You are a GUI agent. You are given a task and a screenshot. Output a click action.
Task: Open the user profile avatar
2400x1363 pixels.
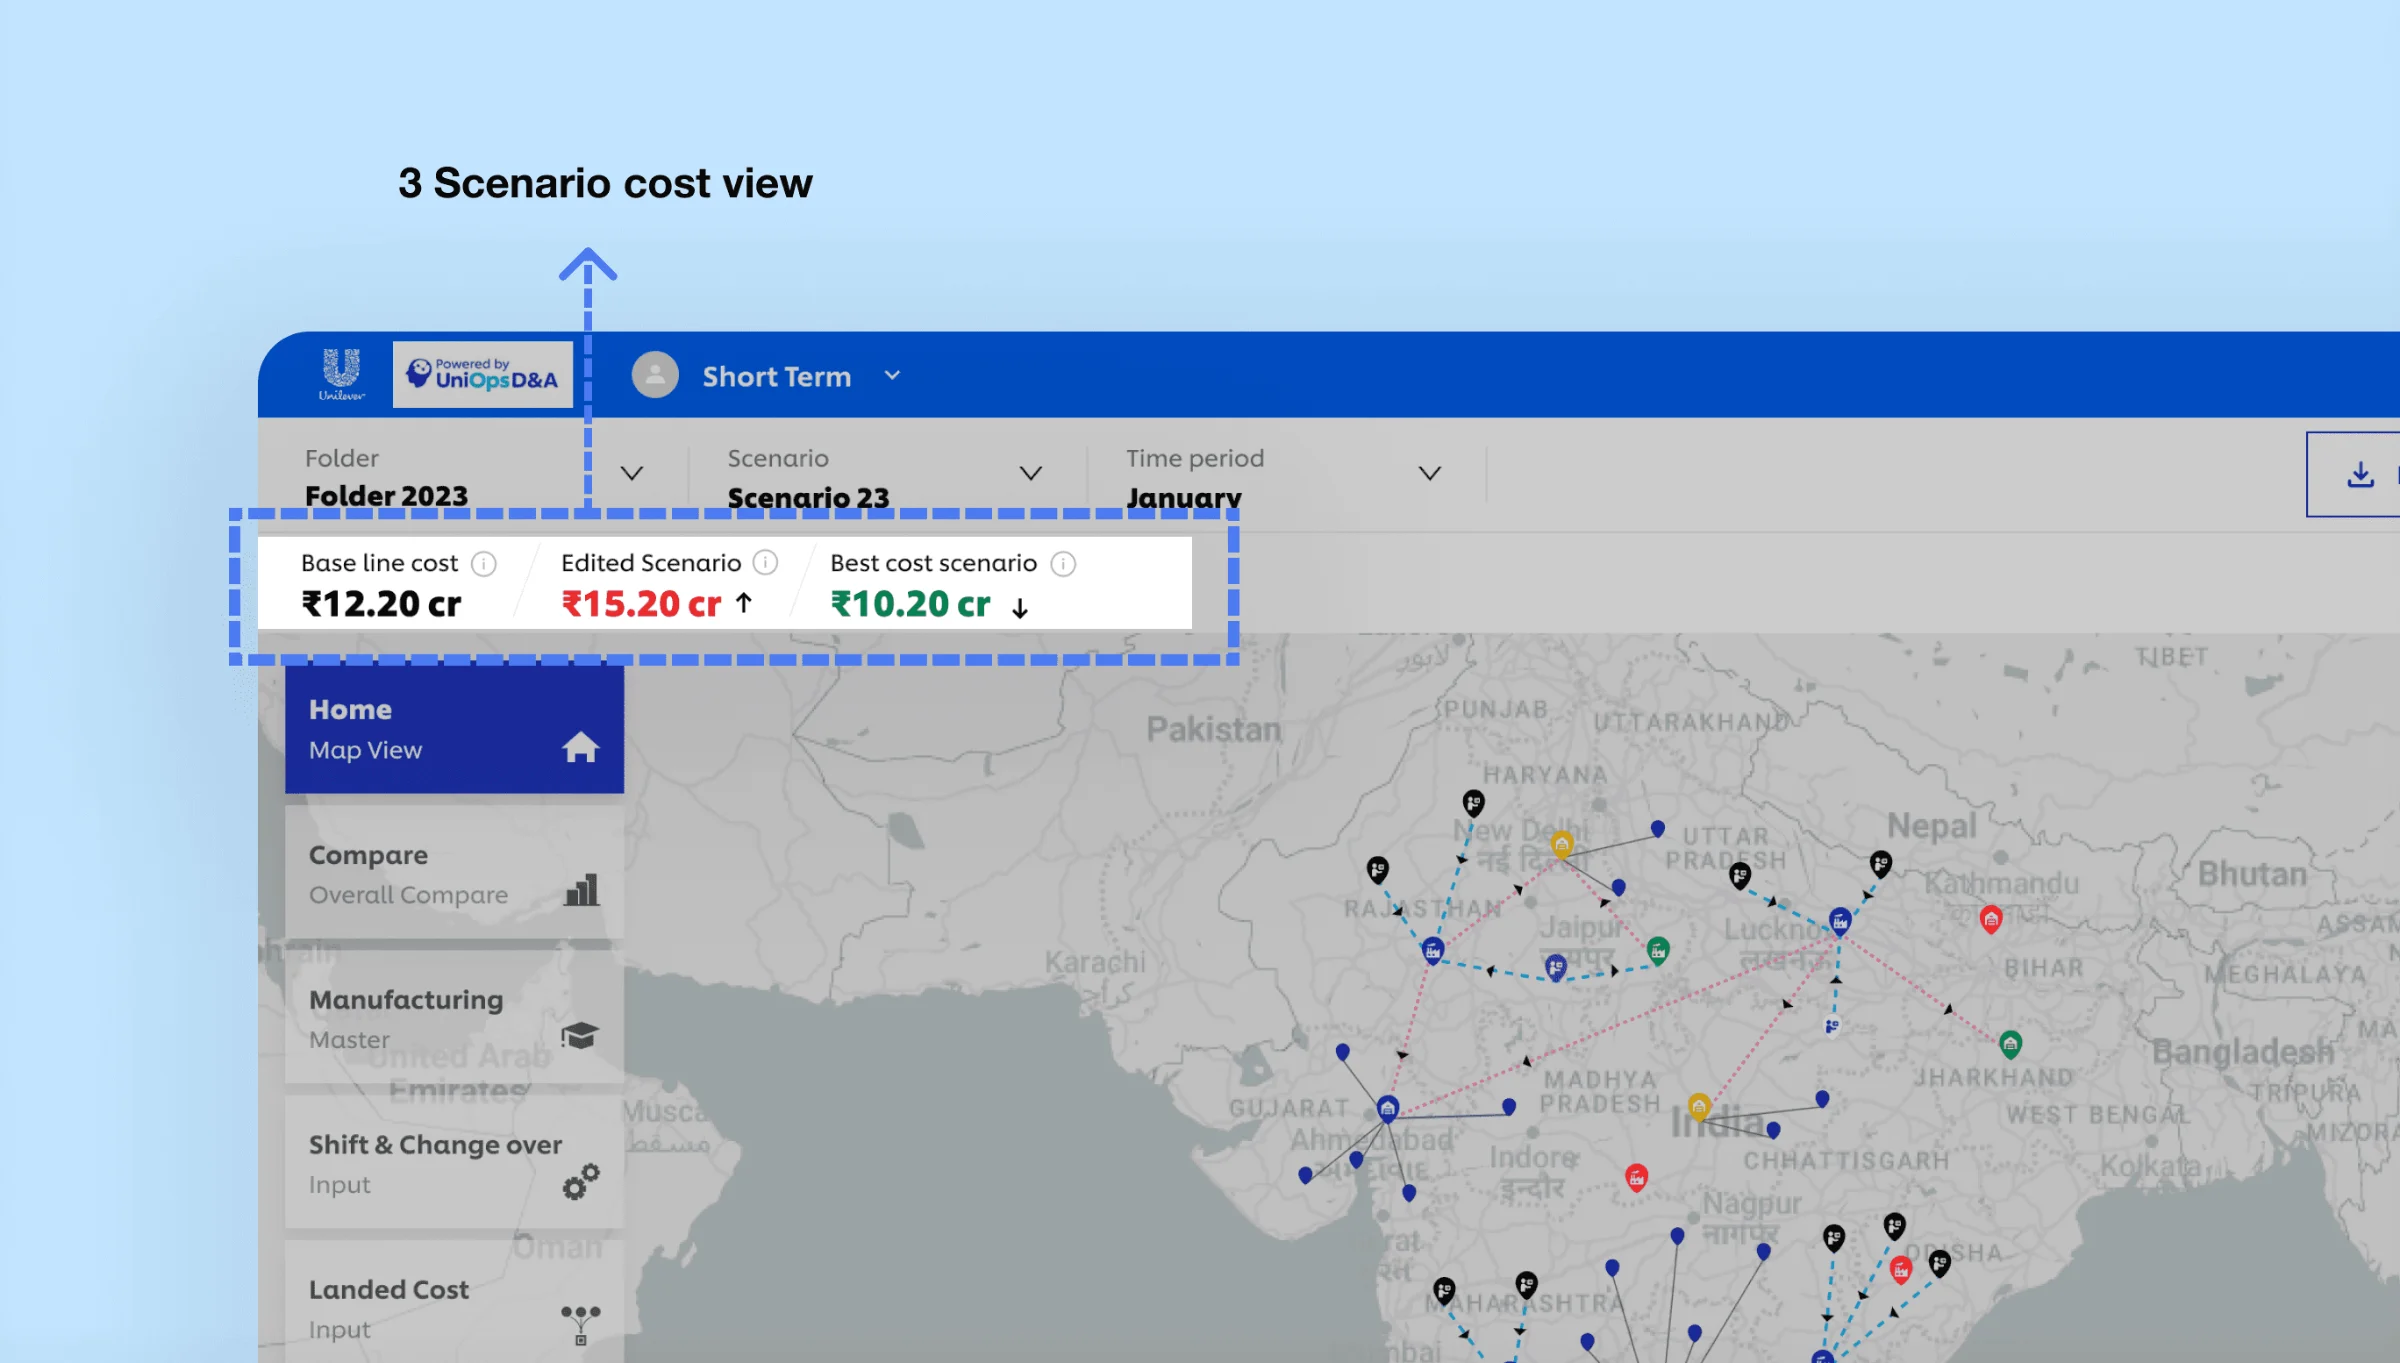(655, 375)
